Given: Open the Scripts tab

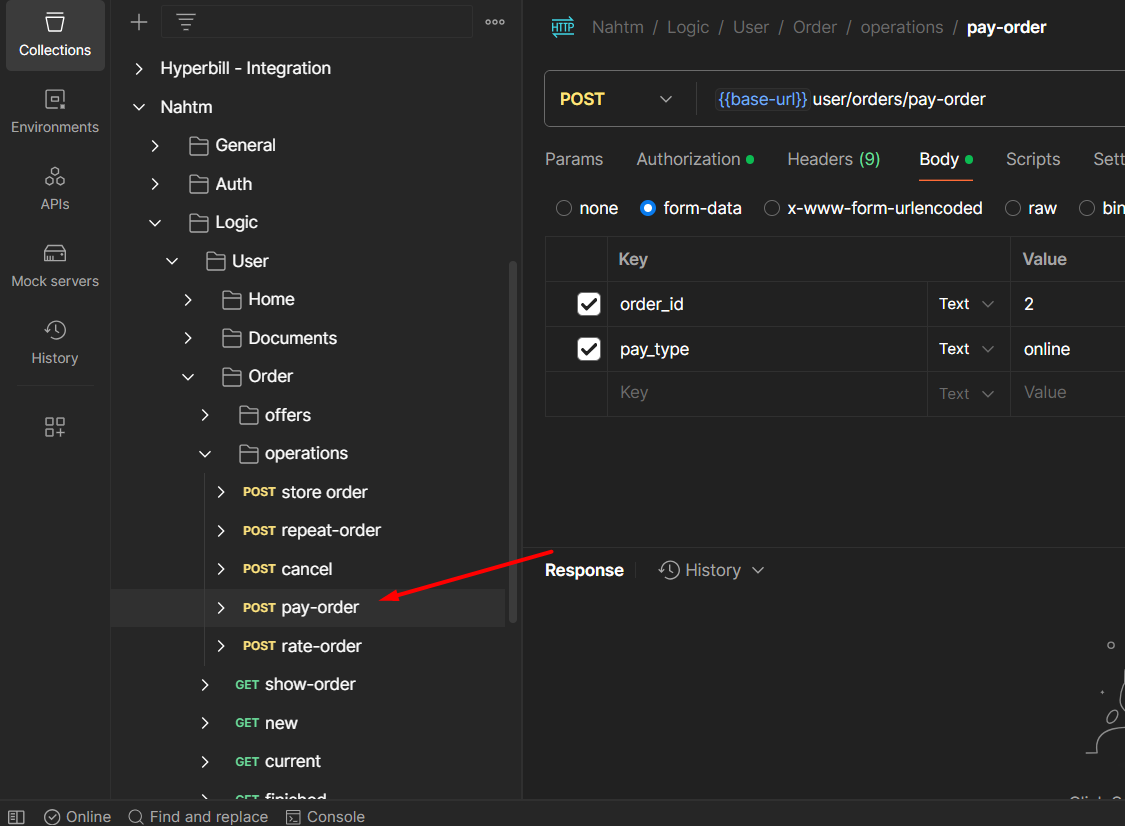Looking at the screenshot, I should [x=1032, y=159].
